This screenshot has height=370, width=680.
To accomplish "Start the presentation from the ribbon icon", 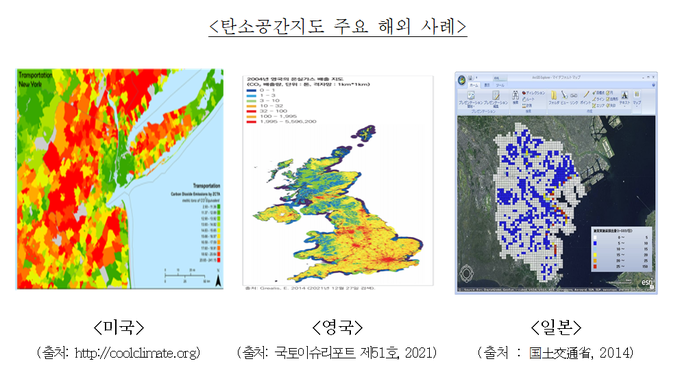I will (x=471, y=96).
